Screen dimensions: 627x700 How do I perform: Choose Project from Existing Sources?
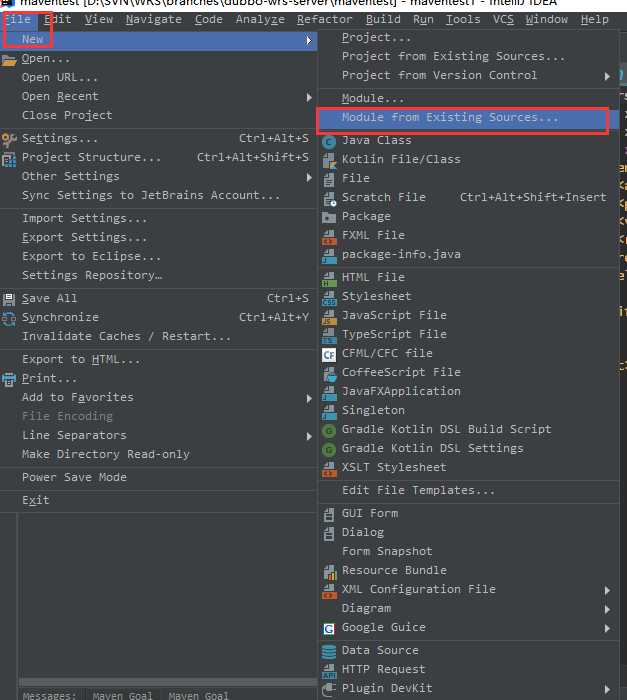(x=453, y=57)
